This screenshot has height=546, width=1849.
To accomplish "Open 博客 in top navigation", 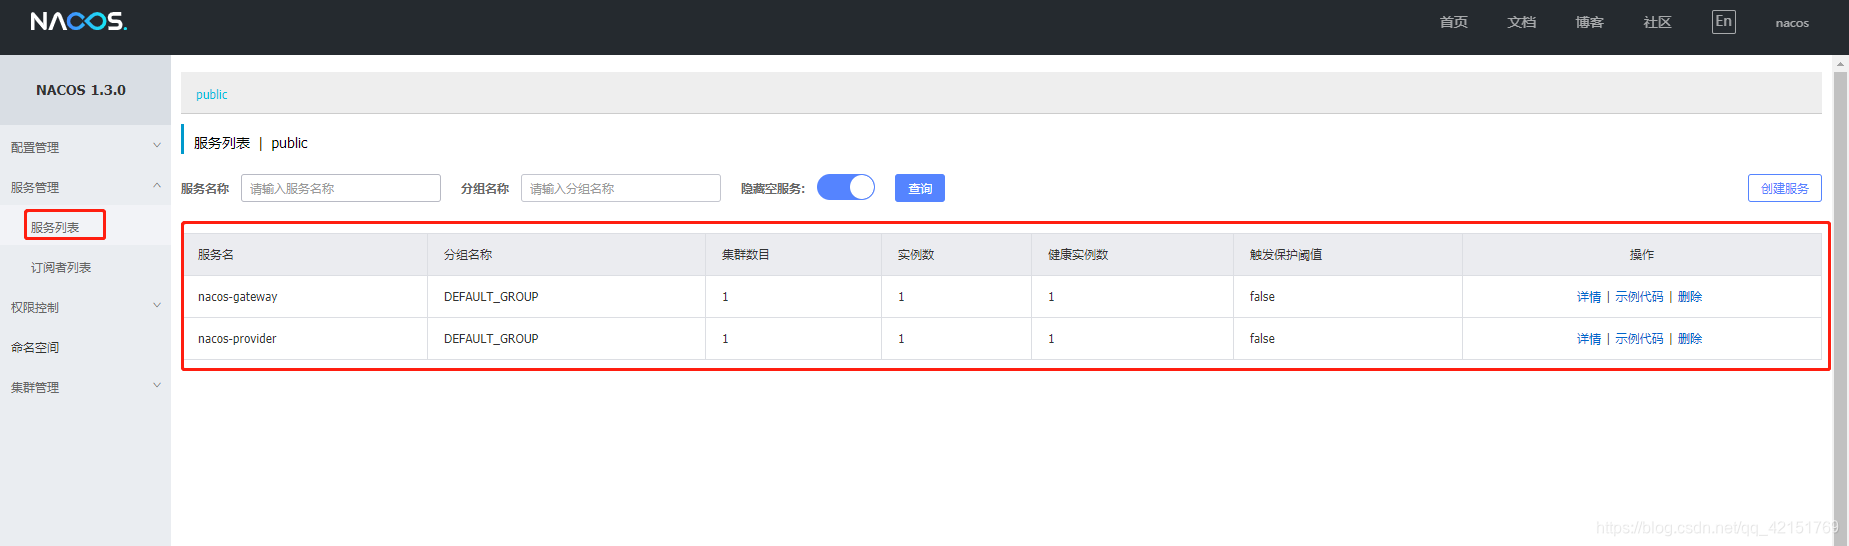I will [1590, 22].
